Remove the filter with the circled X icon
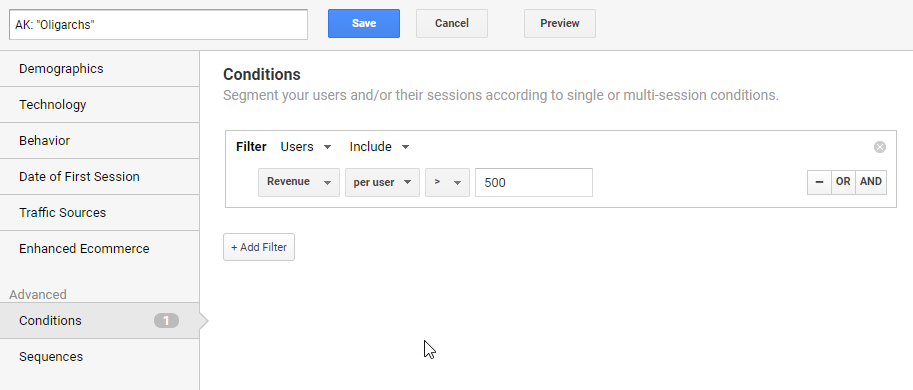 click(880, 147)
